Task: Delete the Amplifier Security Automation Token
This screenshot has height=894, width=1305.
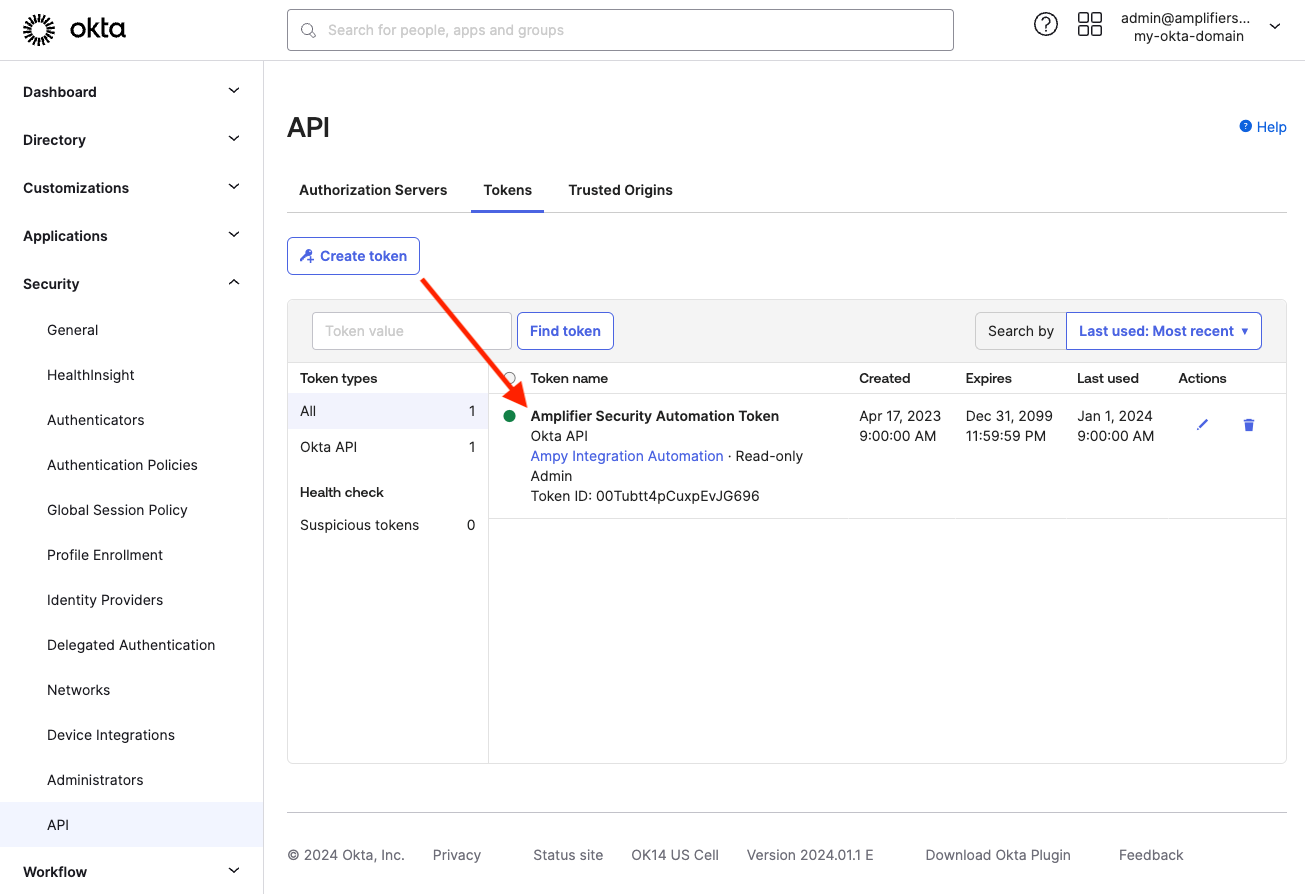Action: [x=1248, y=425]
